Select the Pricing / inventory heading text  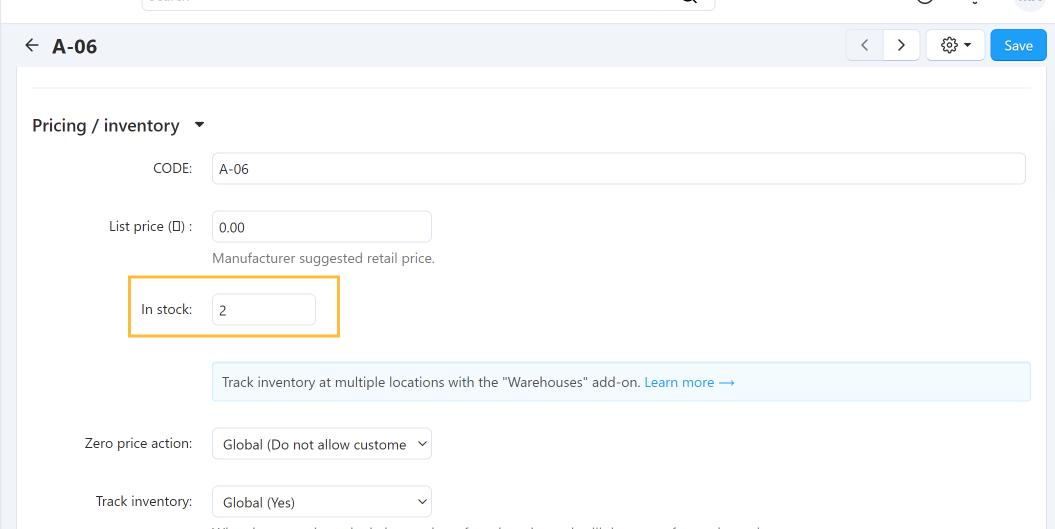click(x=106, y=126)
